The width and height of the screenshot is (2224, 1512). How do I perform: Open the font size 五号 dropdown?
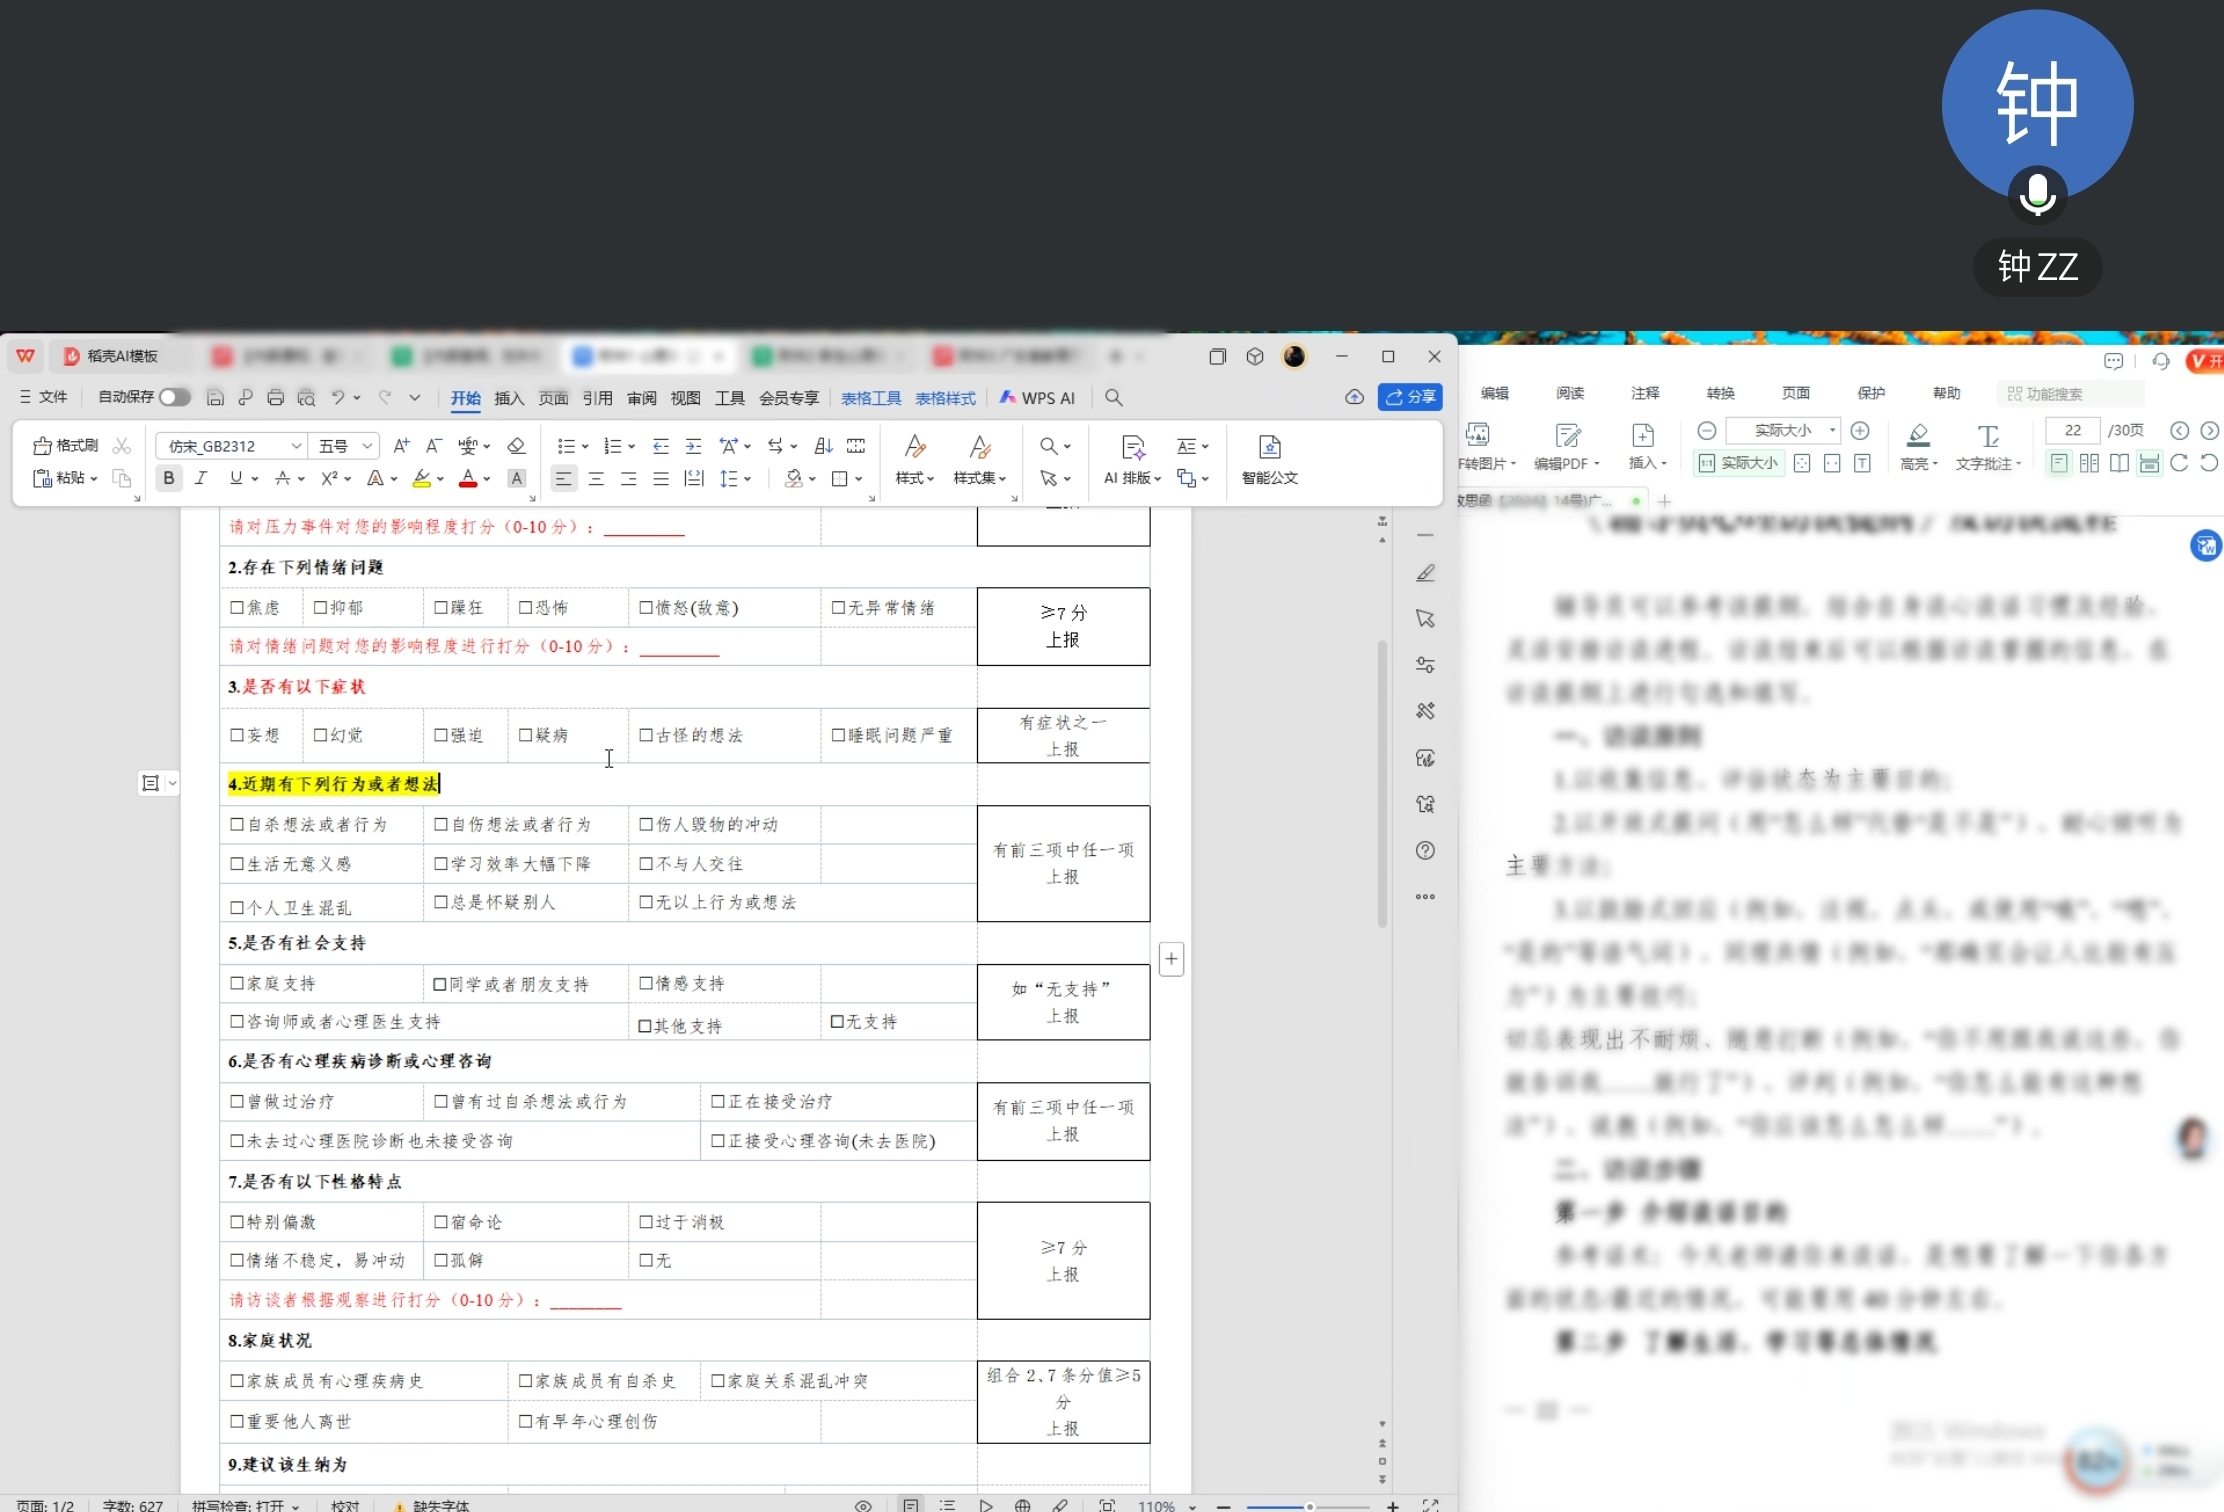point(368,446)
